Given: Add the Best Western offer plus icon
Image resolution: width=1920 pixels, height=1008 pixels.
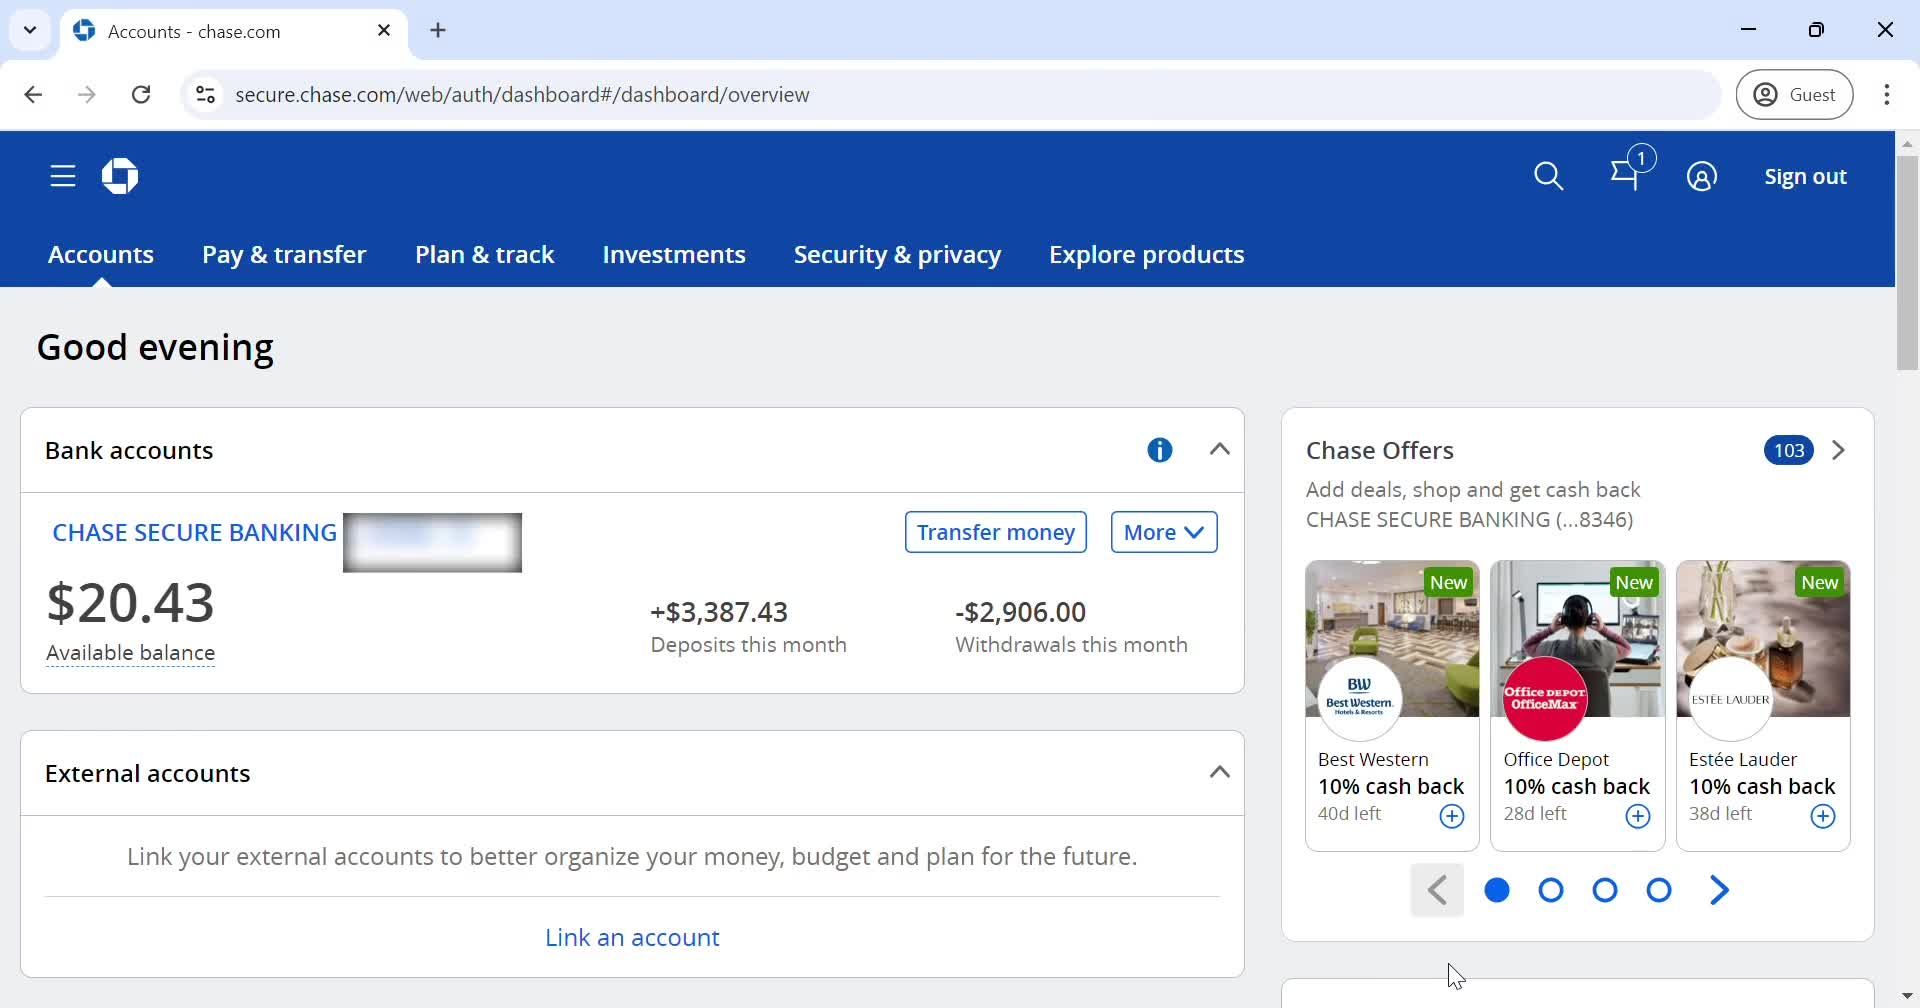Looking at the screenshot, I should pyautogui.click(x=1452, y=817).
